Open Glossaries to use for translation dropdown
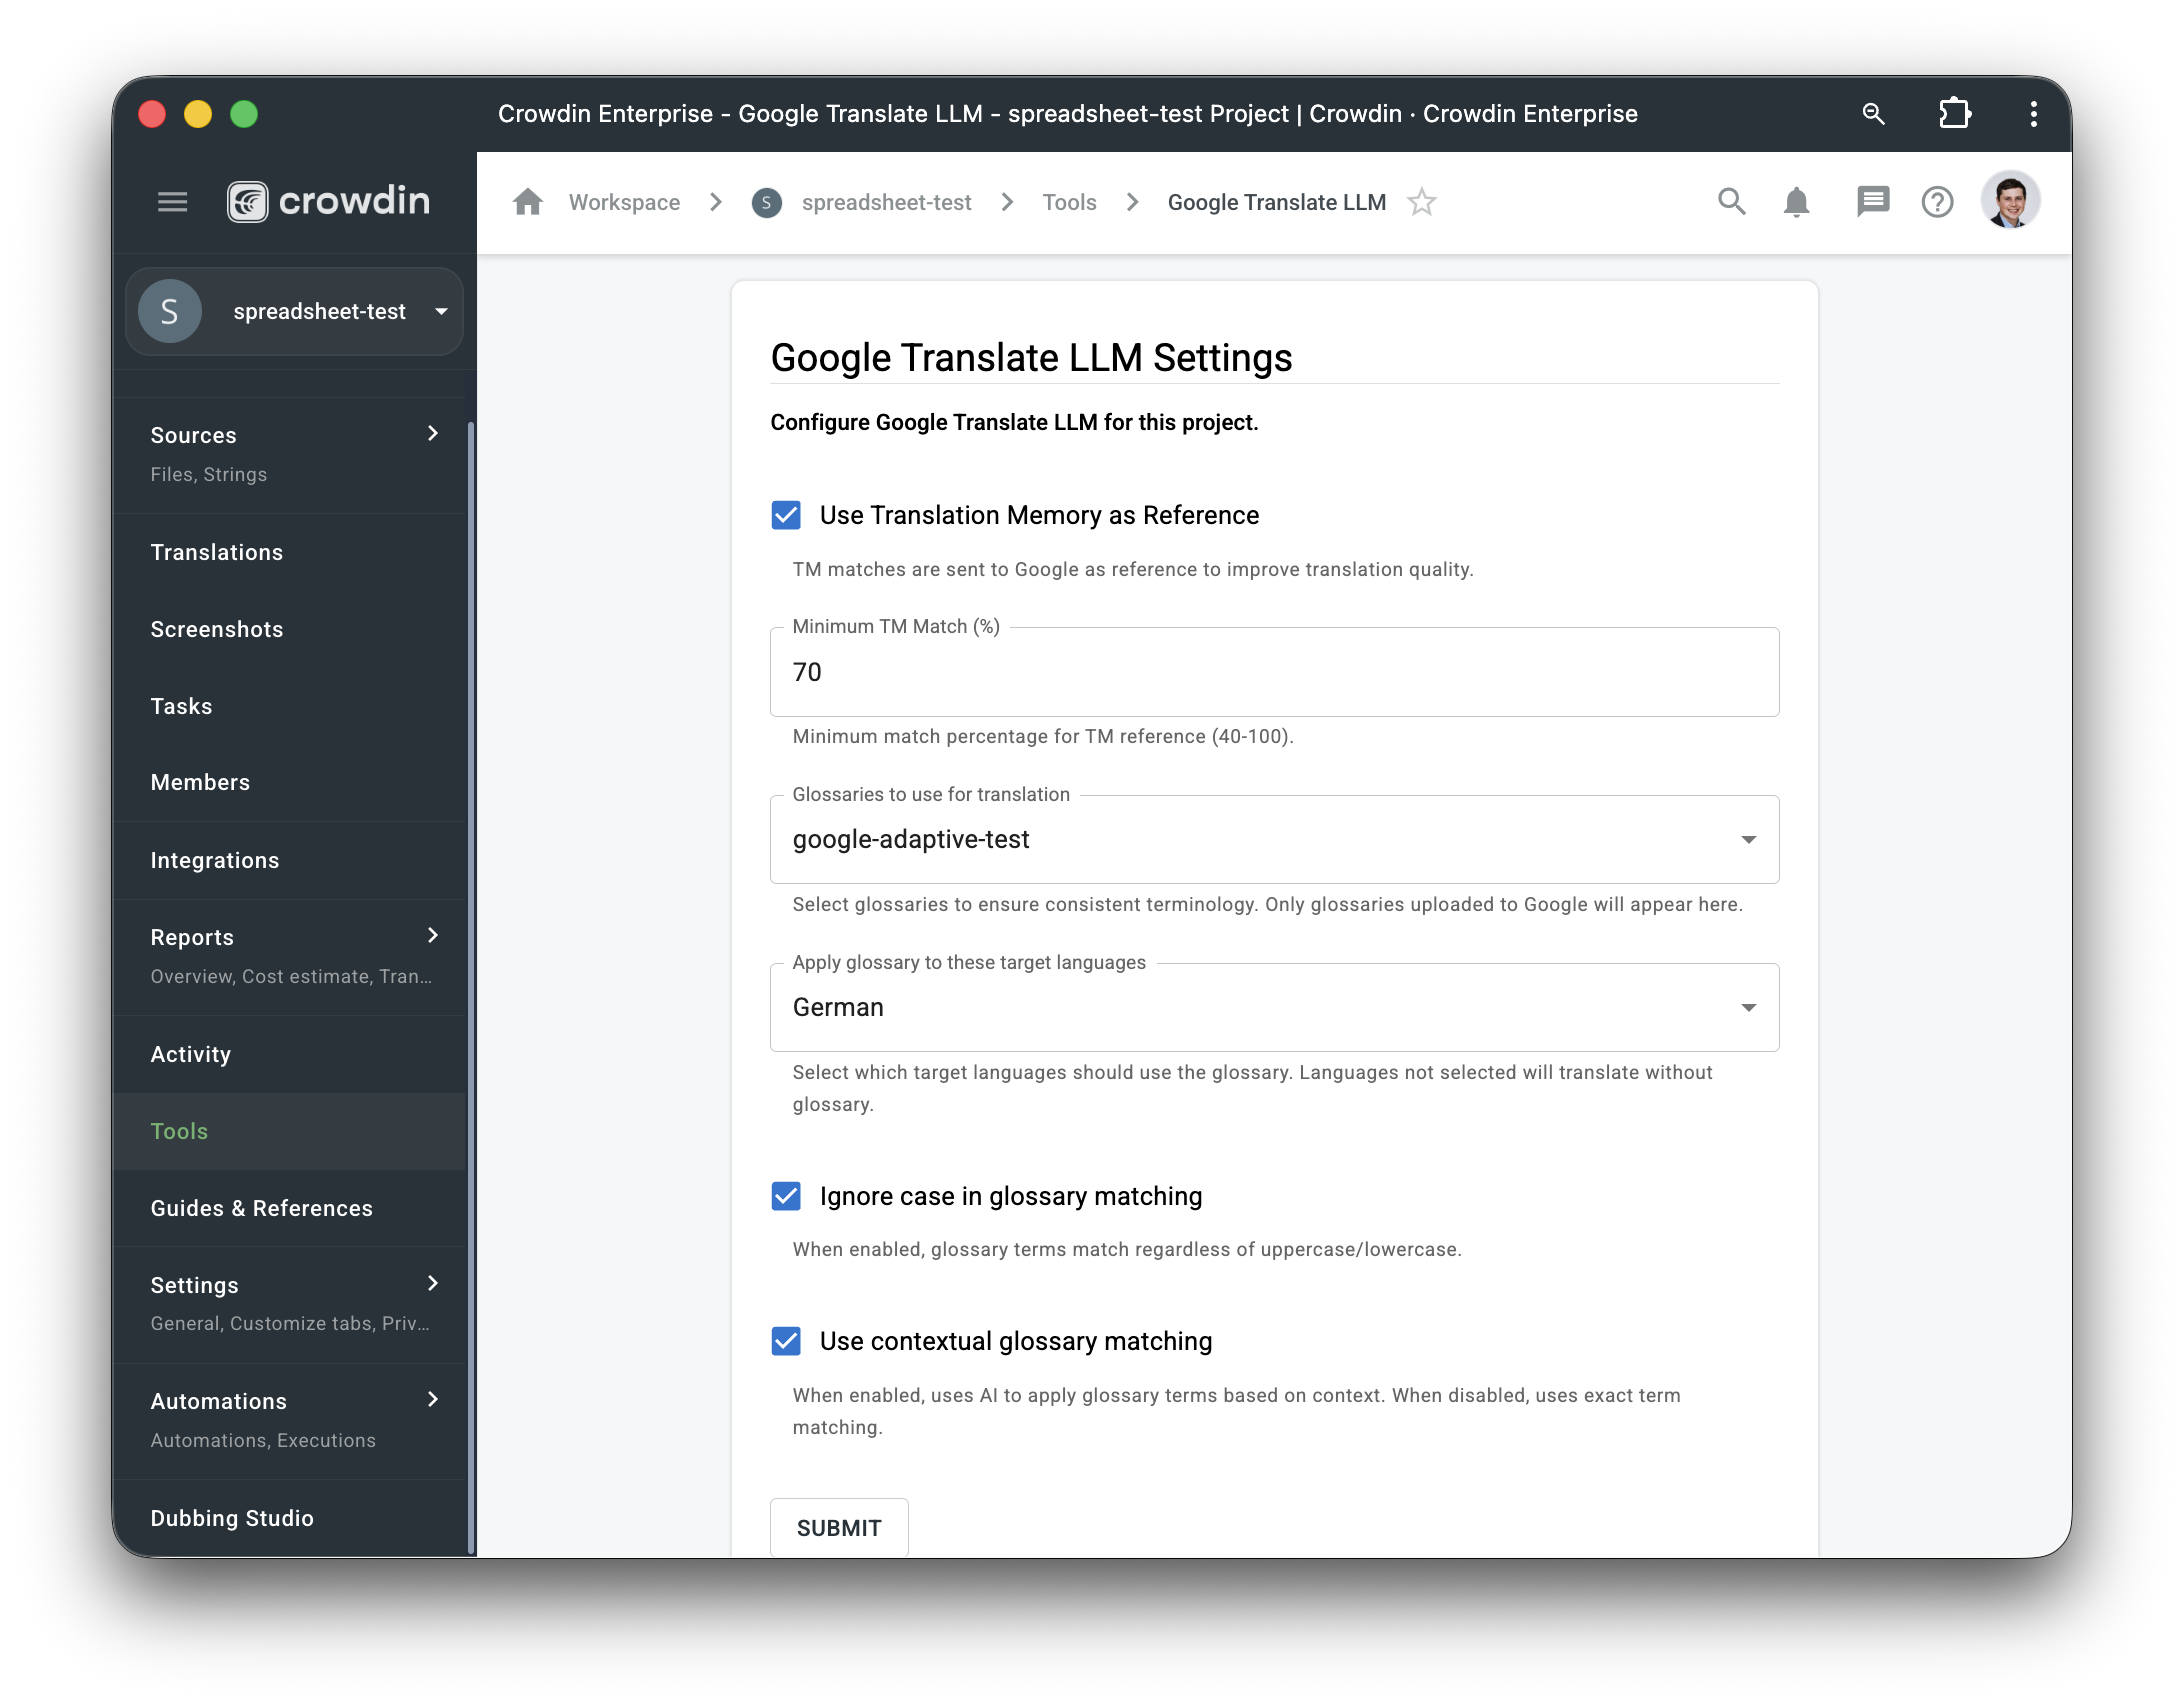 pyautogui.click(x=1274, y=840)
